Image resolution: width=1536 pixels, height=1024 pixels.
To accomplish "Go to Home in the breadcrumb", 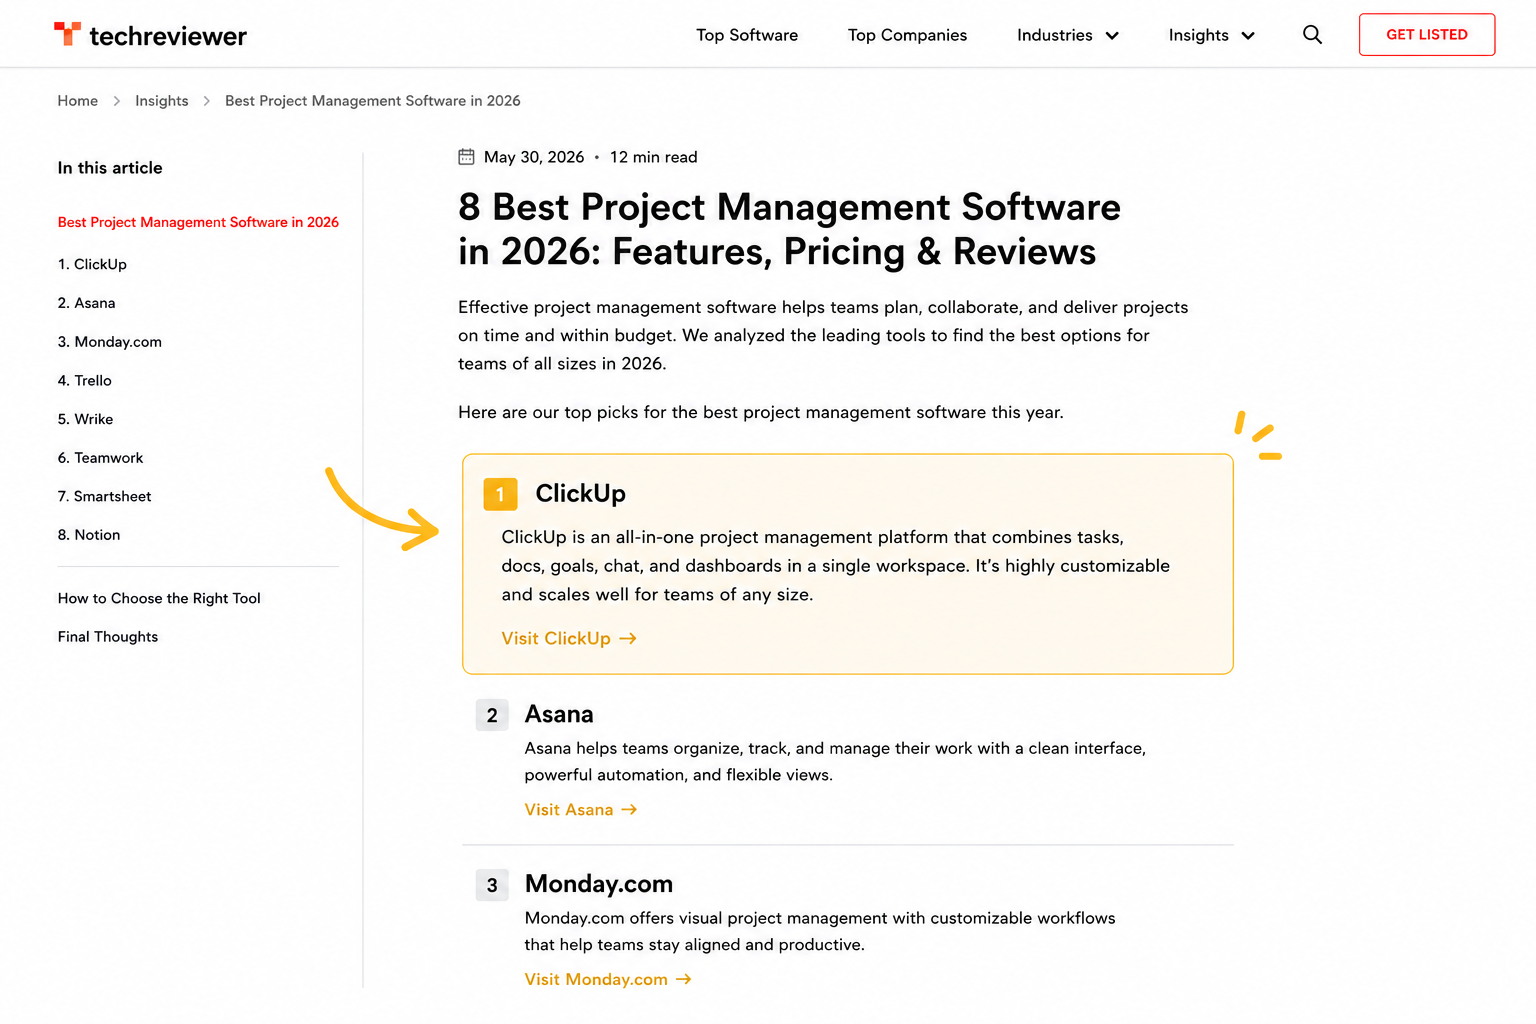I will (x=78, y=101).
